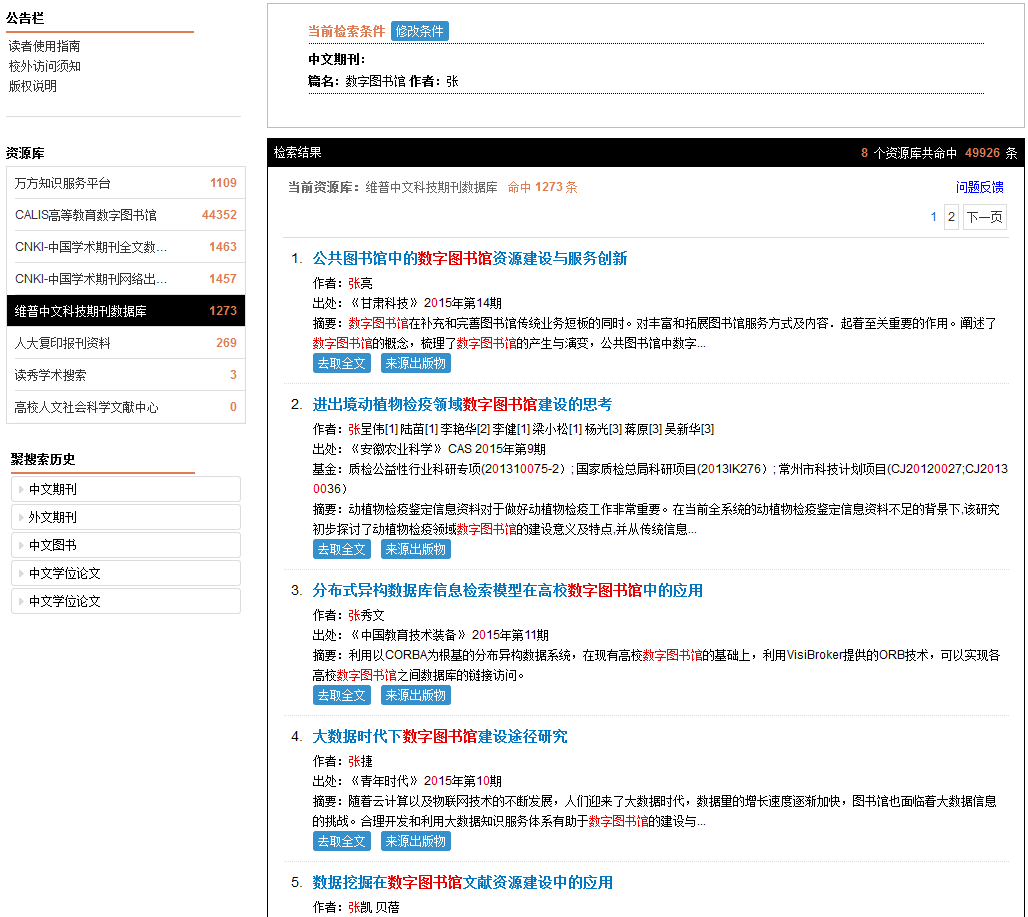Open the 版权说明 link
Viewport: 1028px width, 917px height.
(32, 86)
